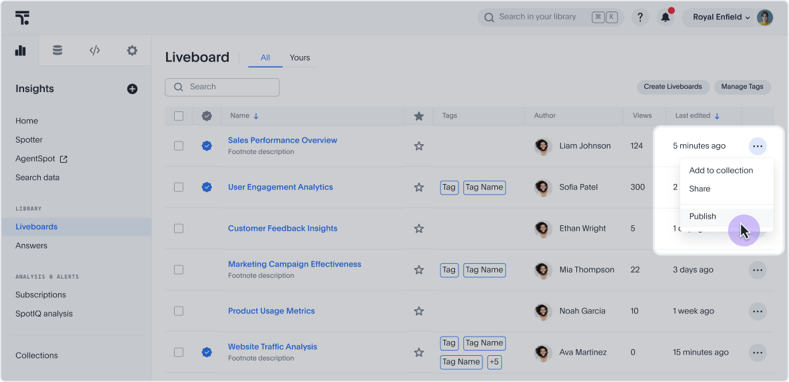The image size is (789, 382).
Task: Open the Admin settings gear icon
Action: coord(132,50)
